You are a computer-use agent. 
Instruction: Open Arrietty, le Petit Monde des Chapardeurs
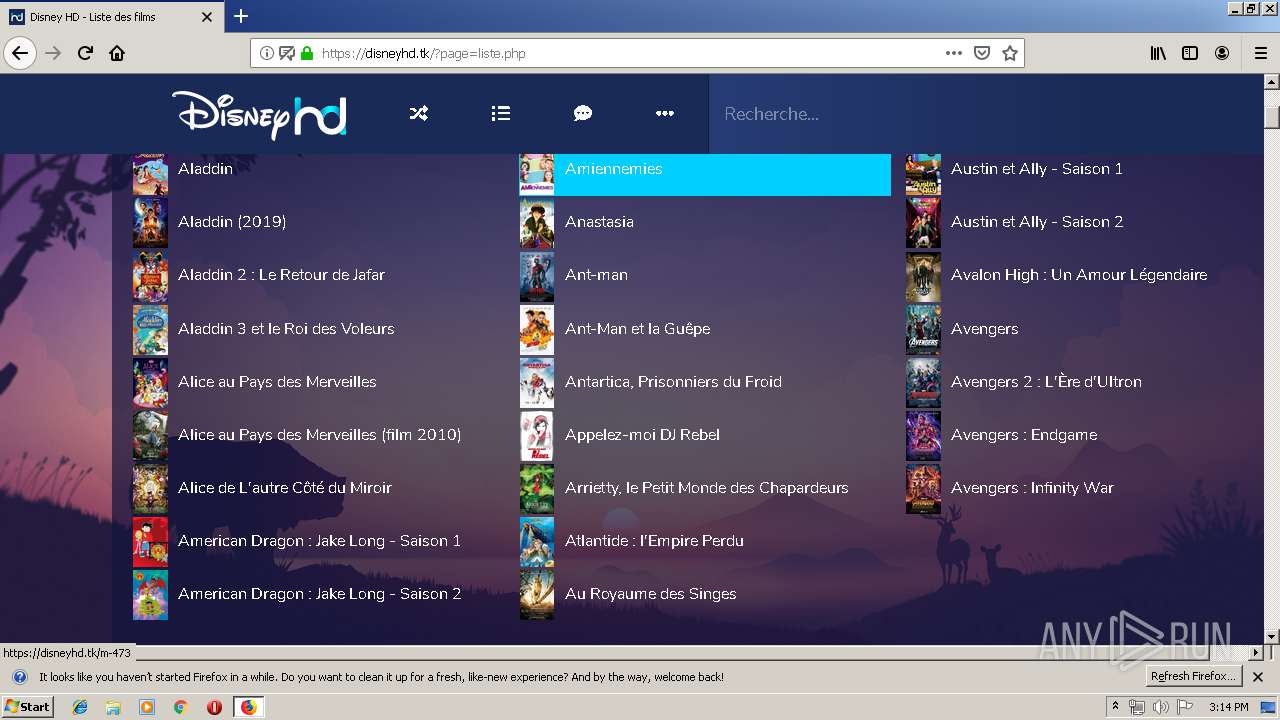coord(706,487)
